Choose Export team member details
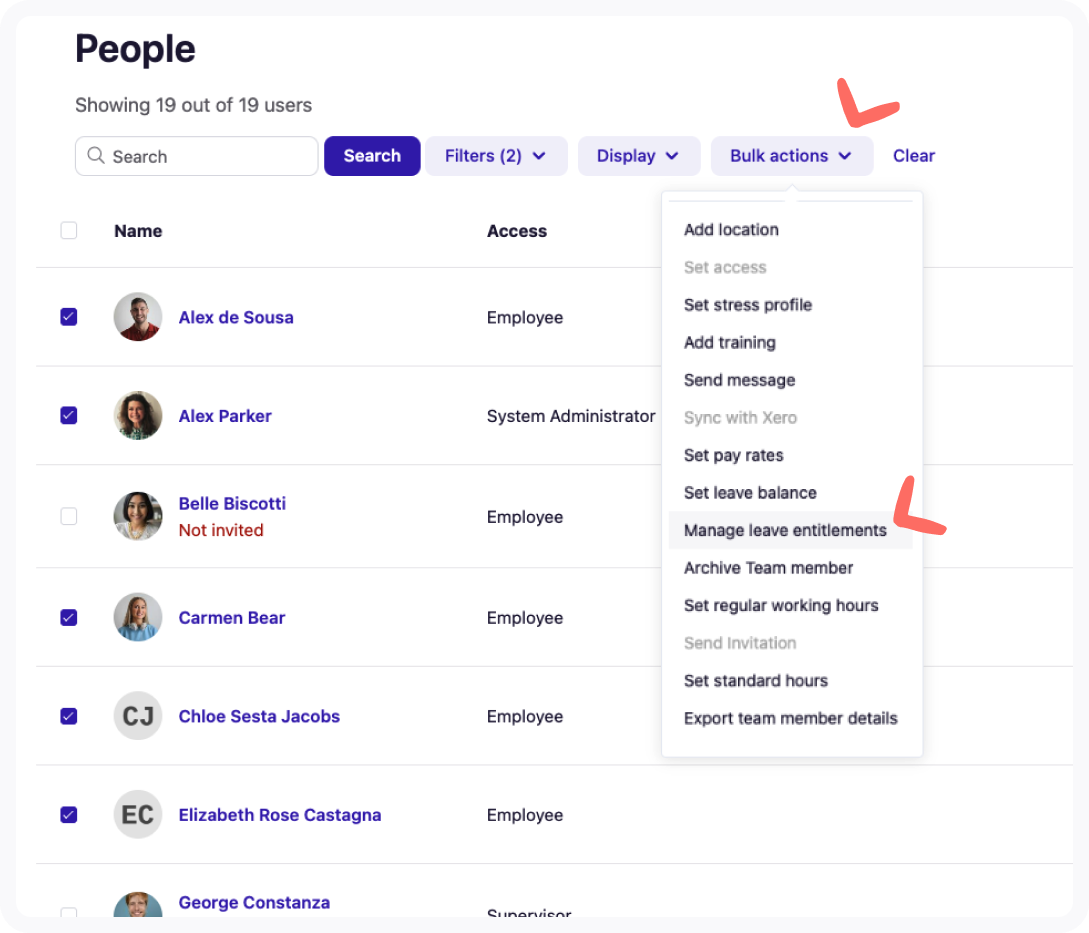The image size is (1089, 933). click(790, 718)
